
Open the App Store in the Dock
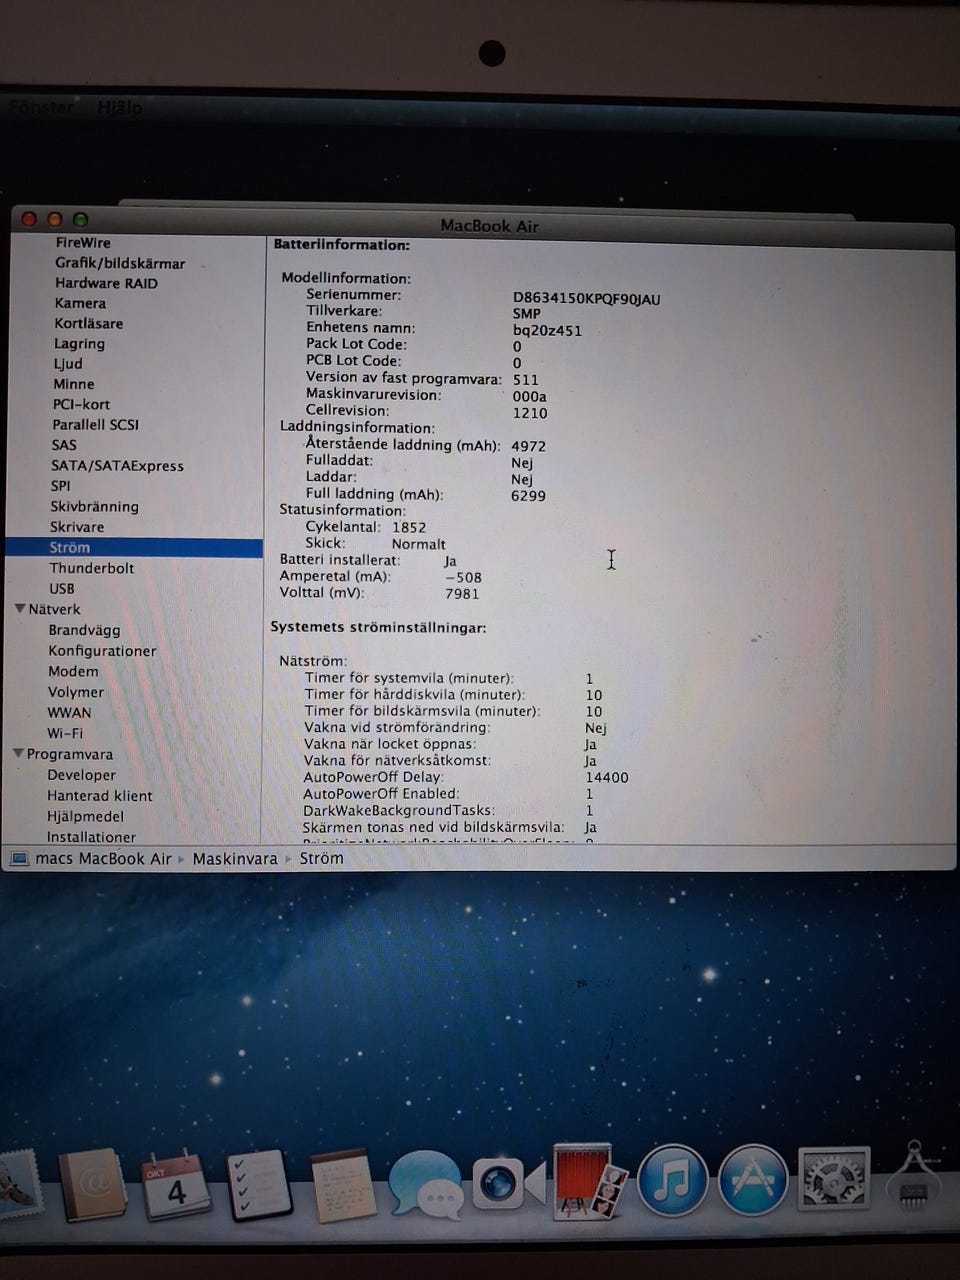(753, 1180)
